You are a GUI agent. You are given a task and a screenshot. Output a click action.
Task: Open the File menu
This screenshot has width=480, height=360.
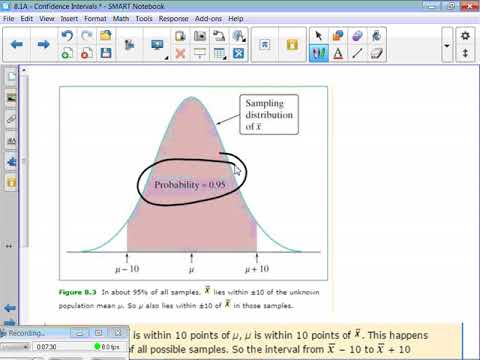9,19
